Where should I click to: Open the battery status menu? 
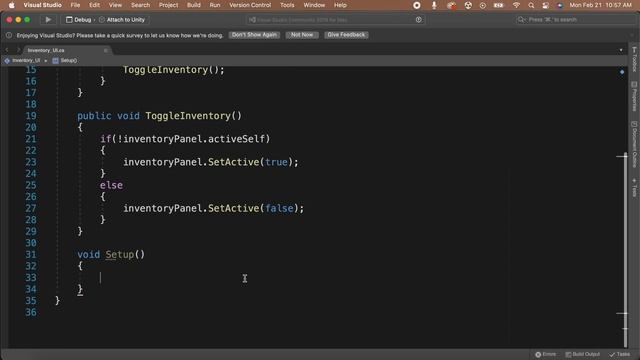tap(498, 5)
